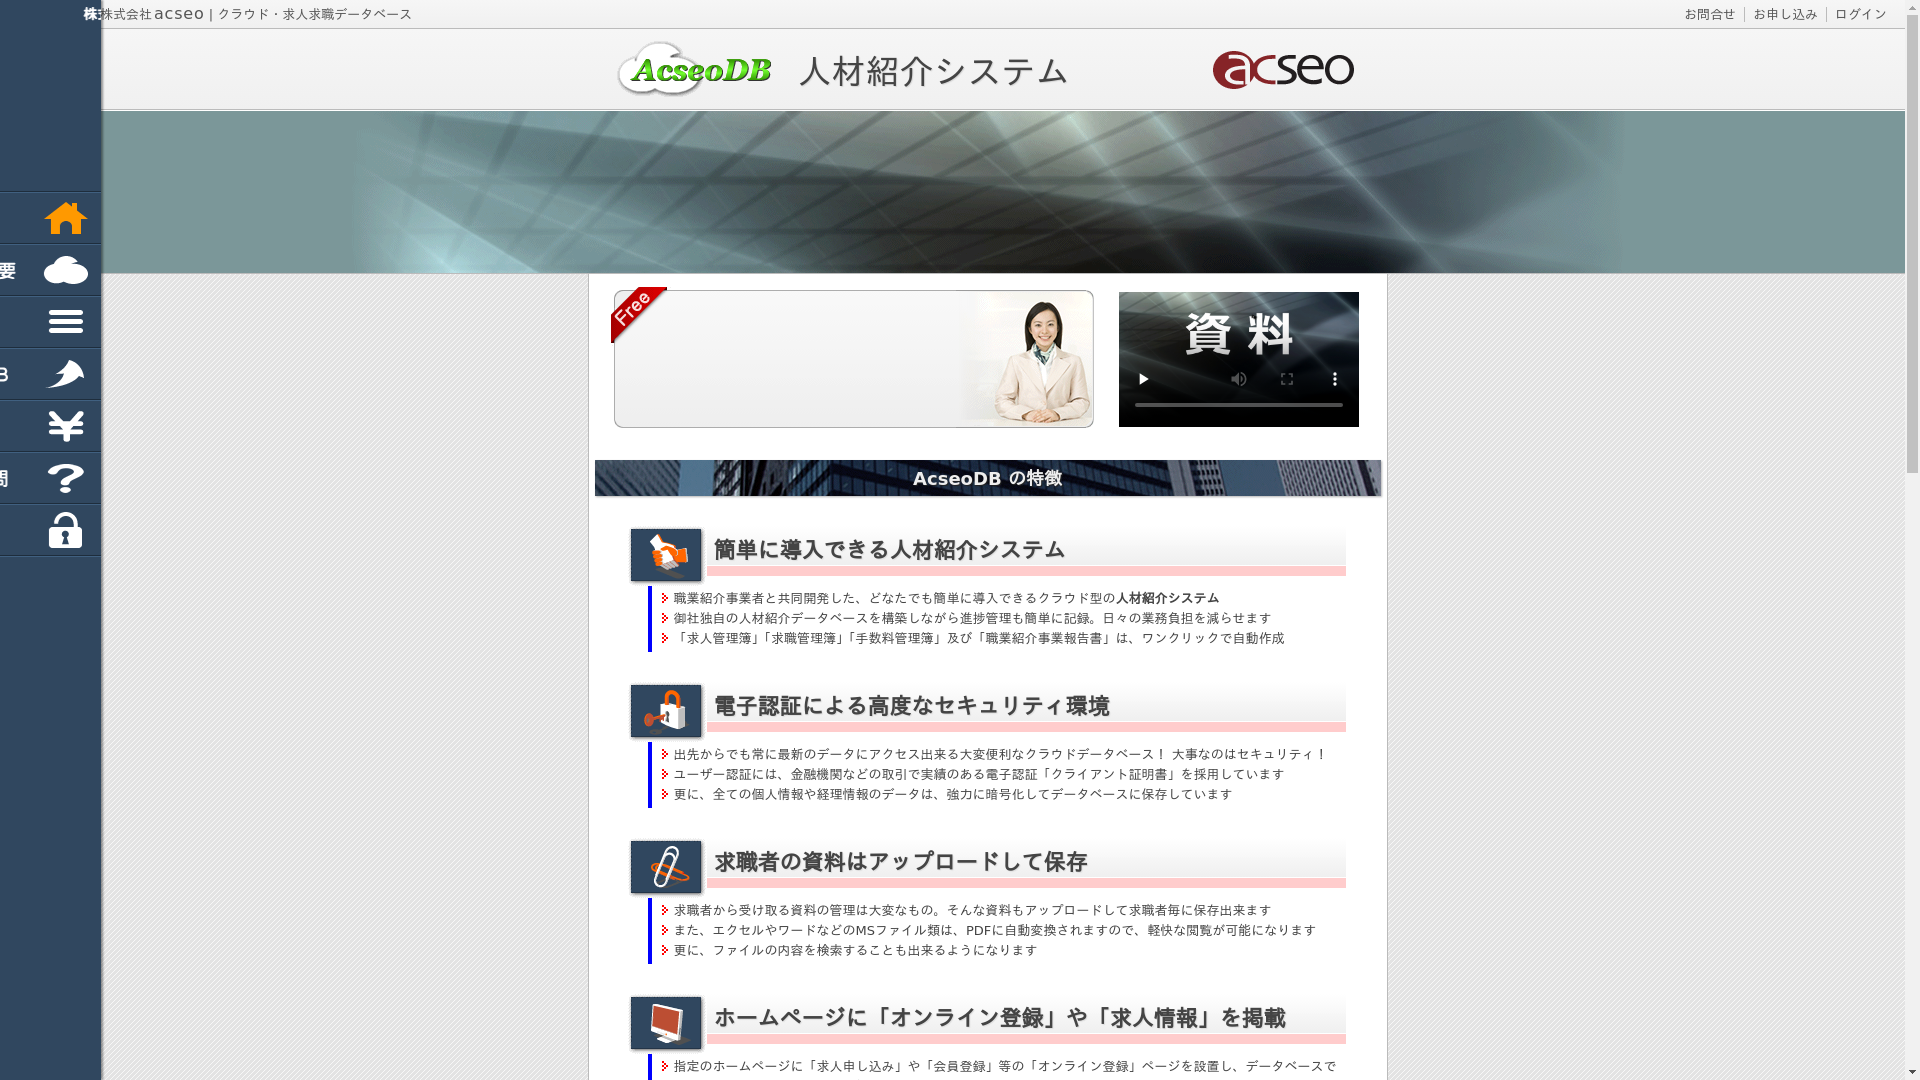Select the AcseoDB の特徴 section banner
The width and height of the screenshot is (1920, 1080).
point(988,478)
